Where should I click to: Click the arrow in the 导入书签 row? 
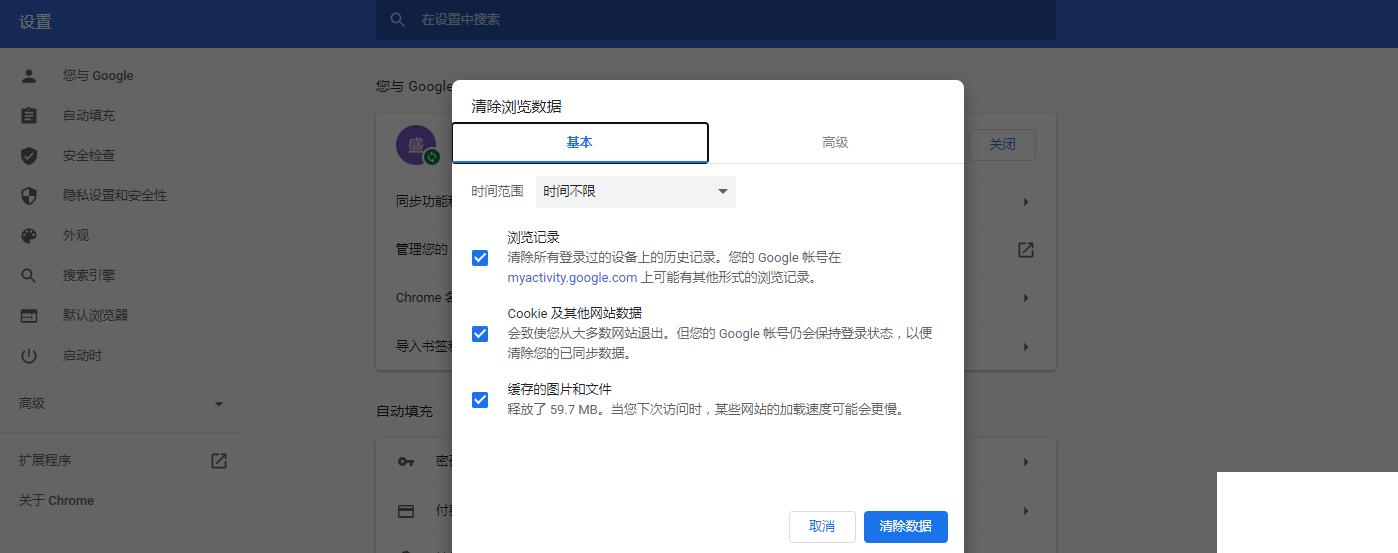1026,347
